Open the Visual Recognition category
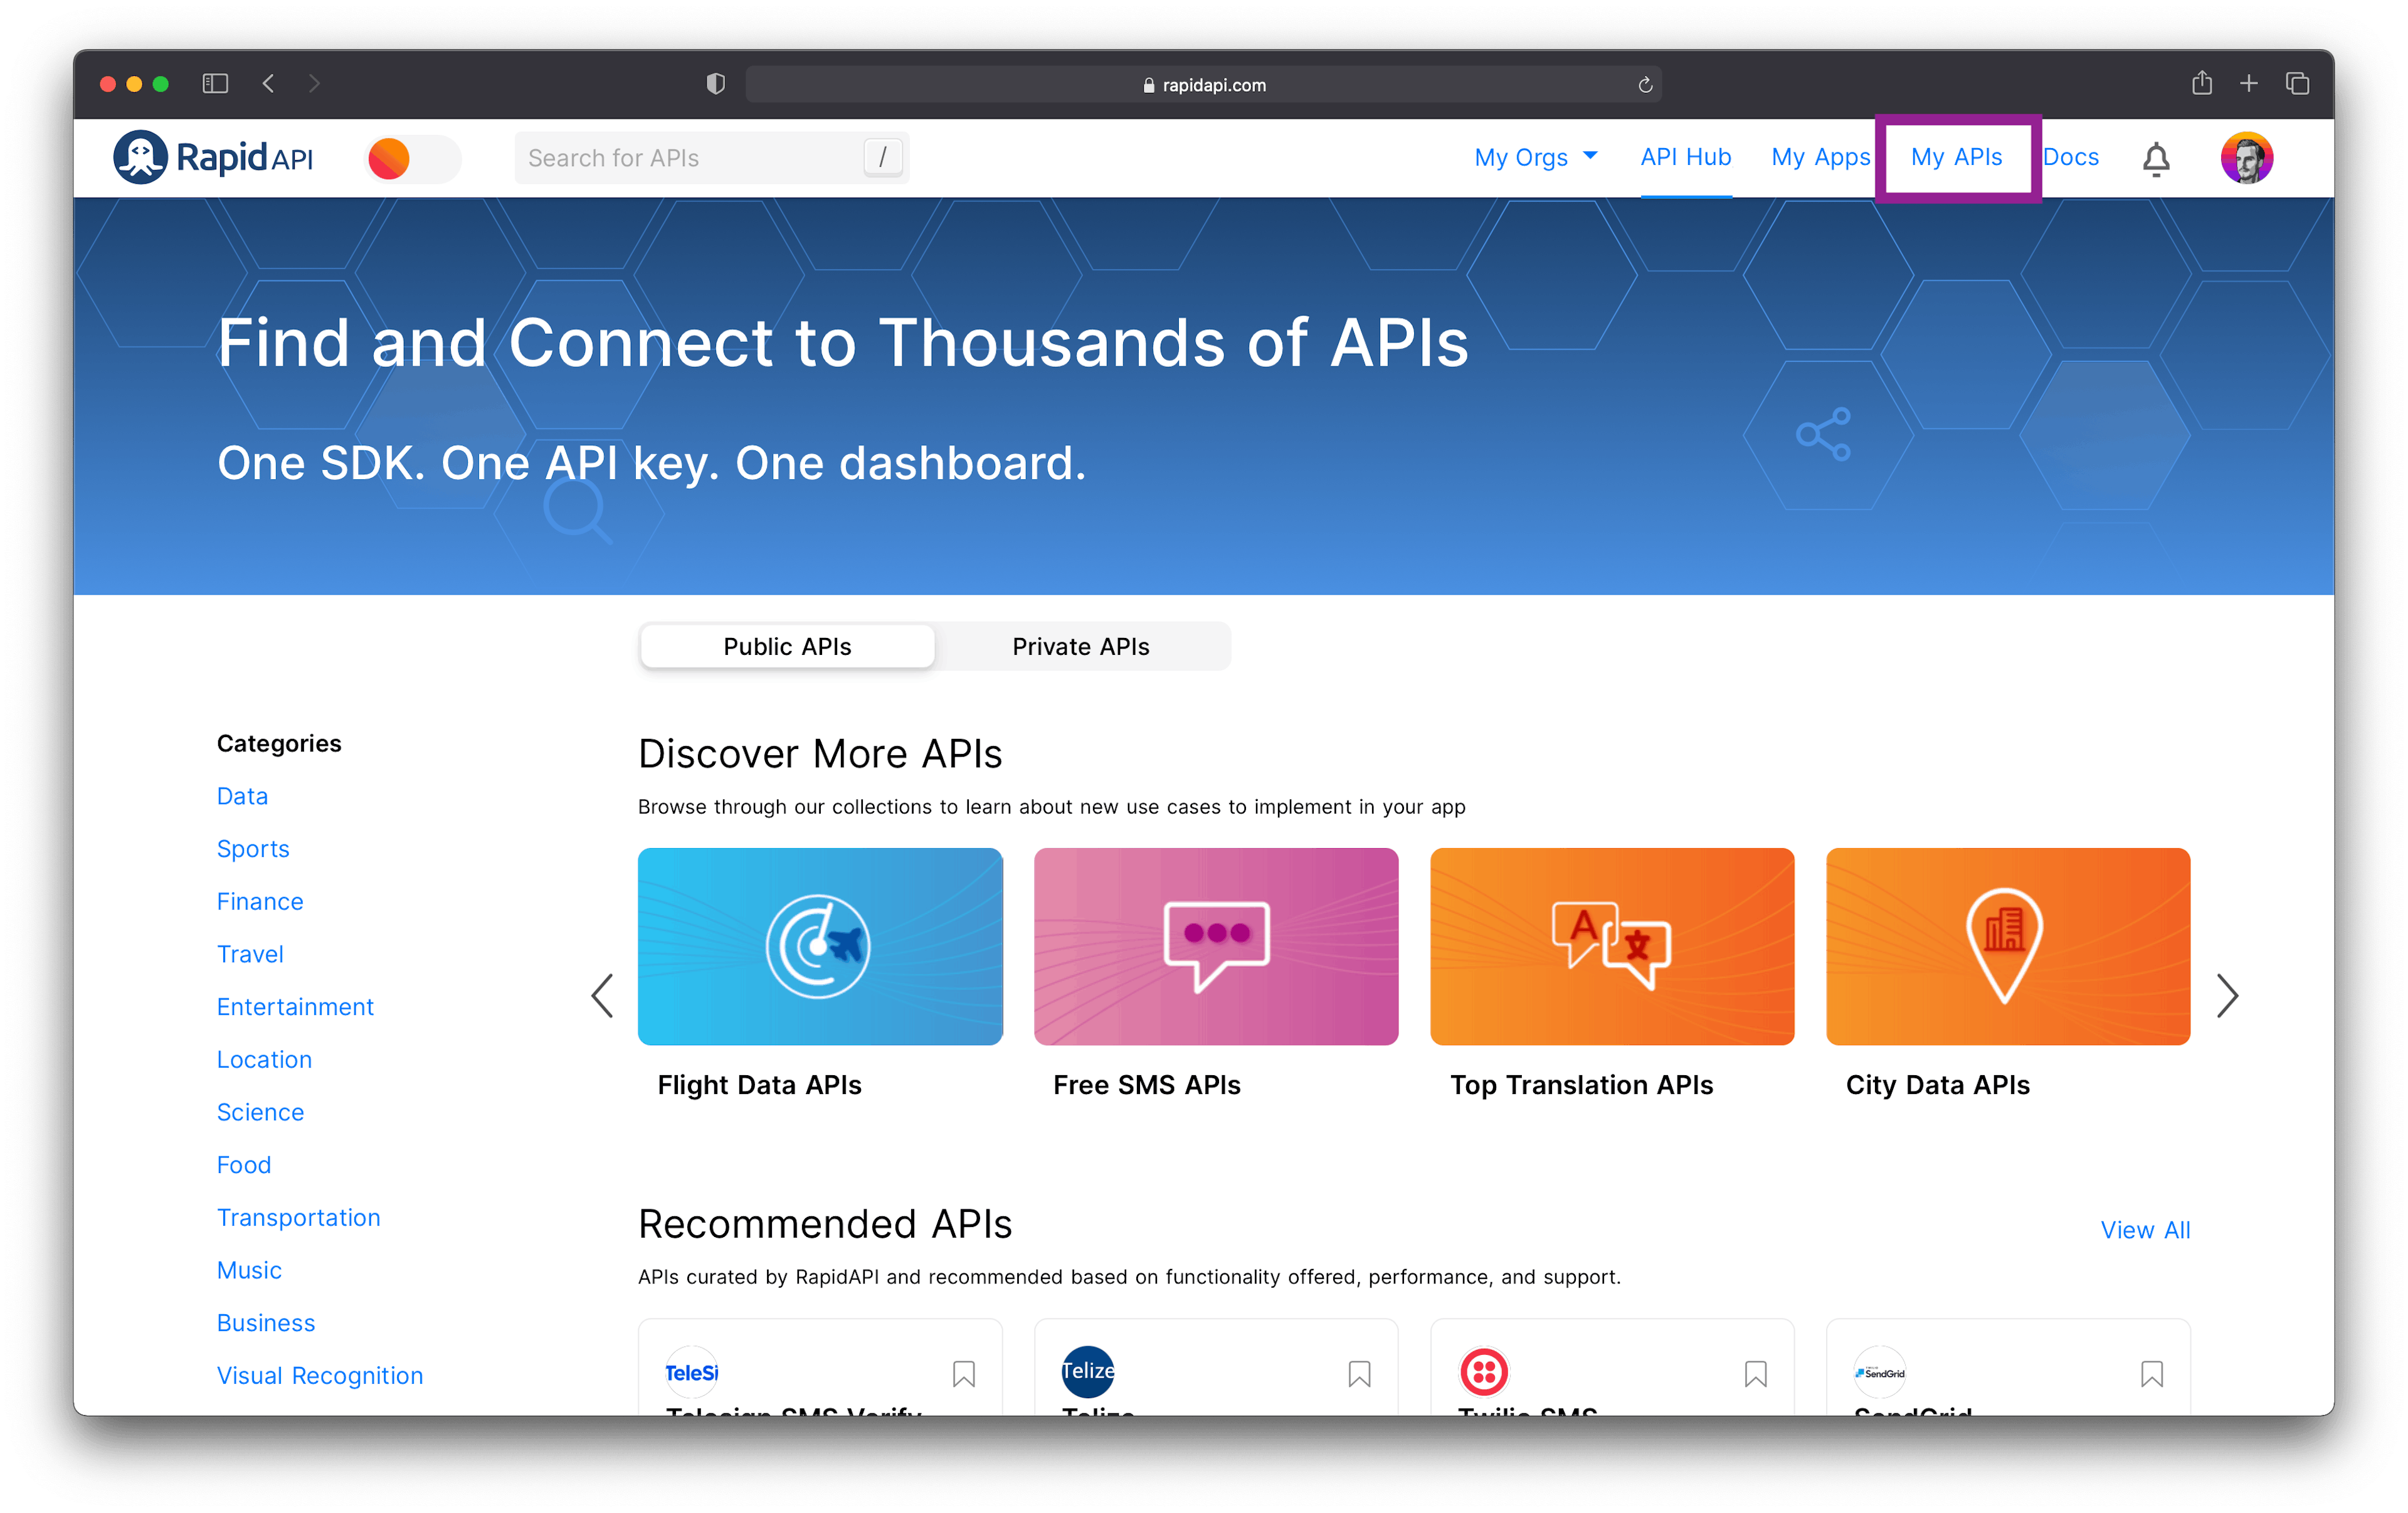The image size is (2408, 1513). pos(320,1375)
